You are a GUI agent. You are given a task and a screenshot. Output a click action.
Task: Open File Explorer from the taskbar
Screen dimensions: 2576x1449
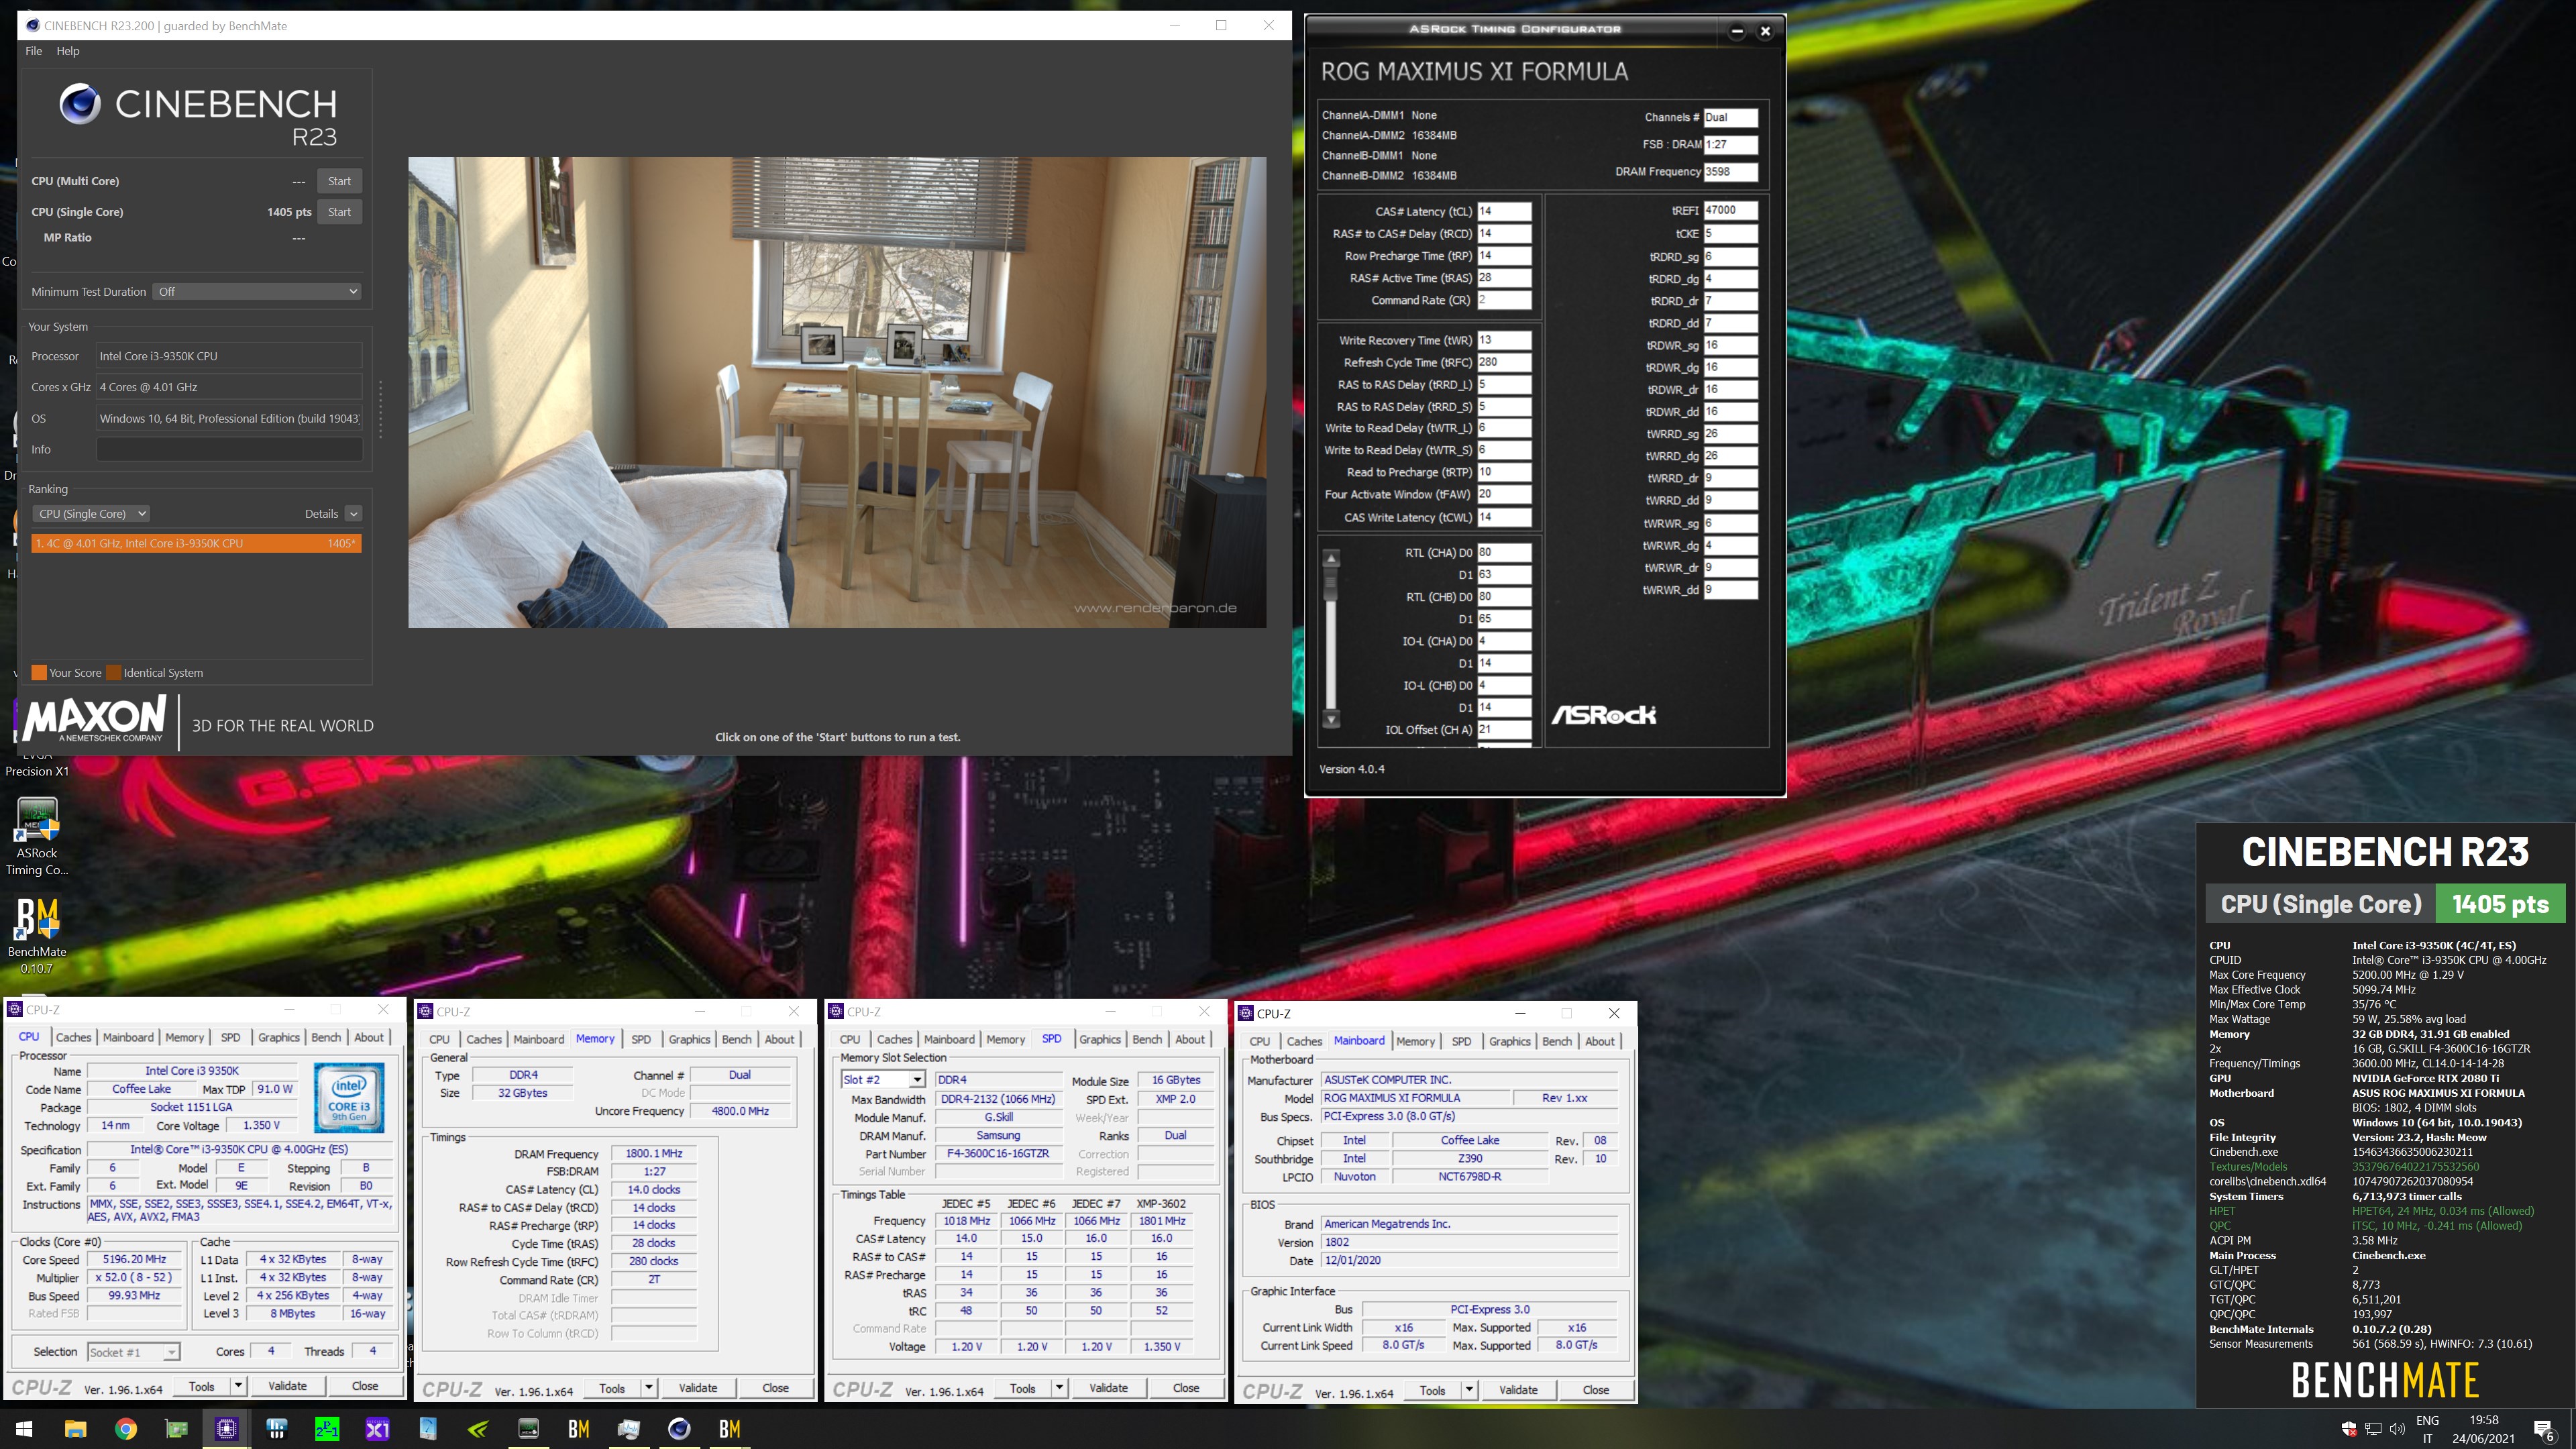[75, 1429]
